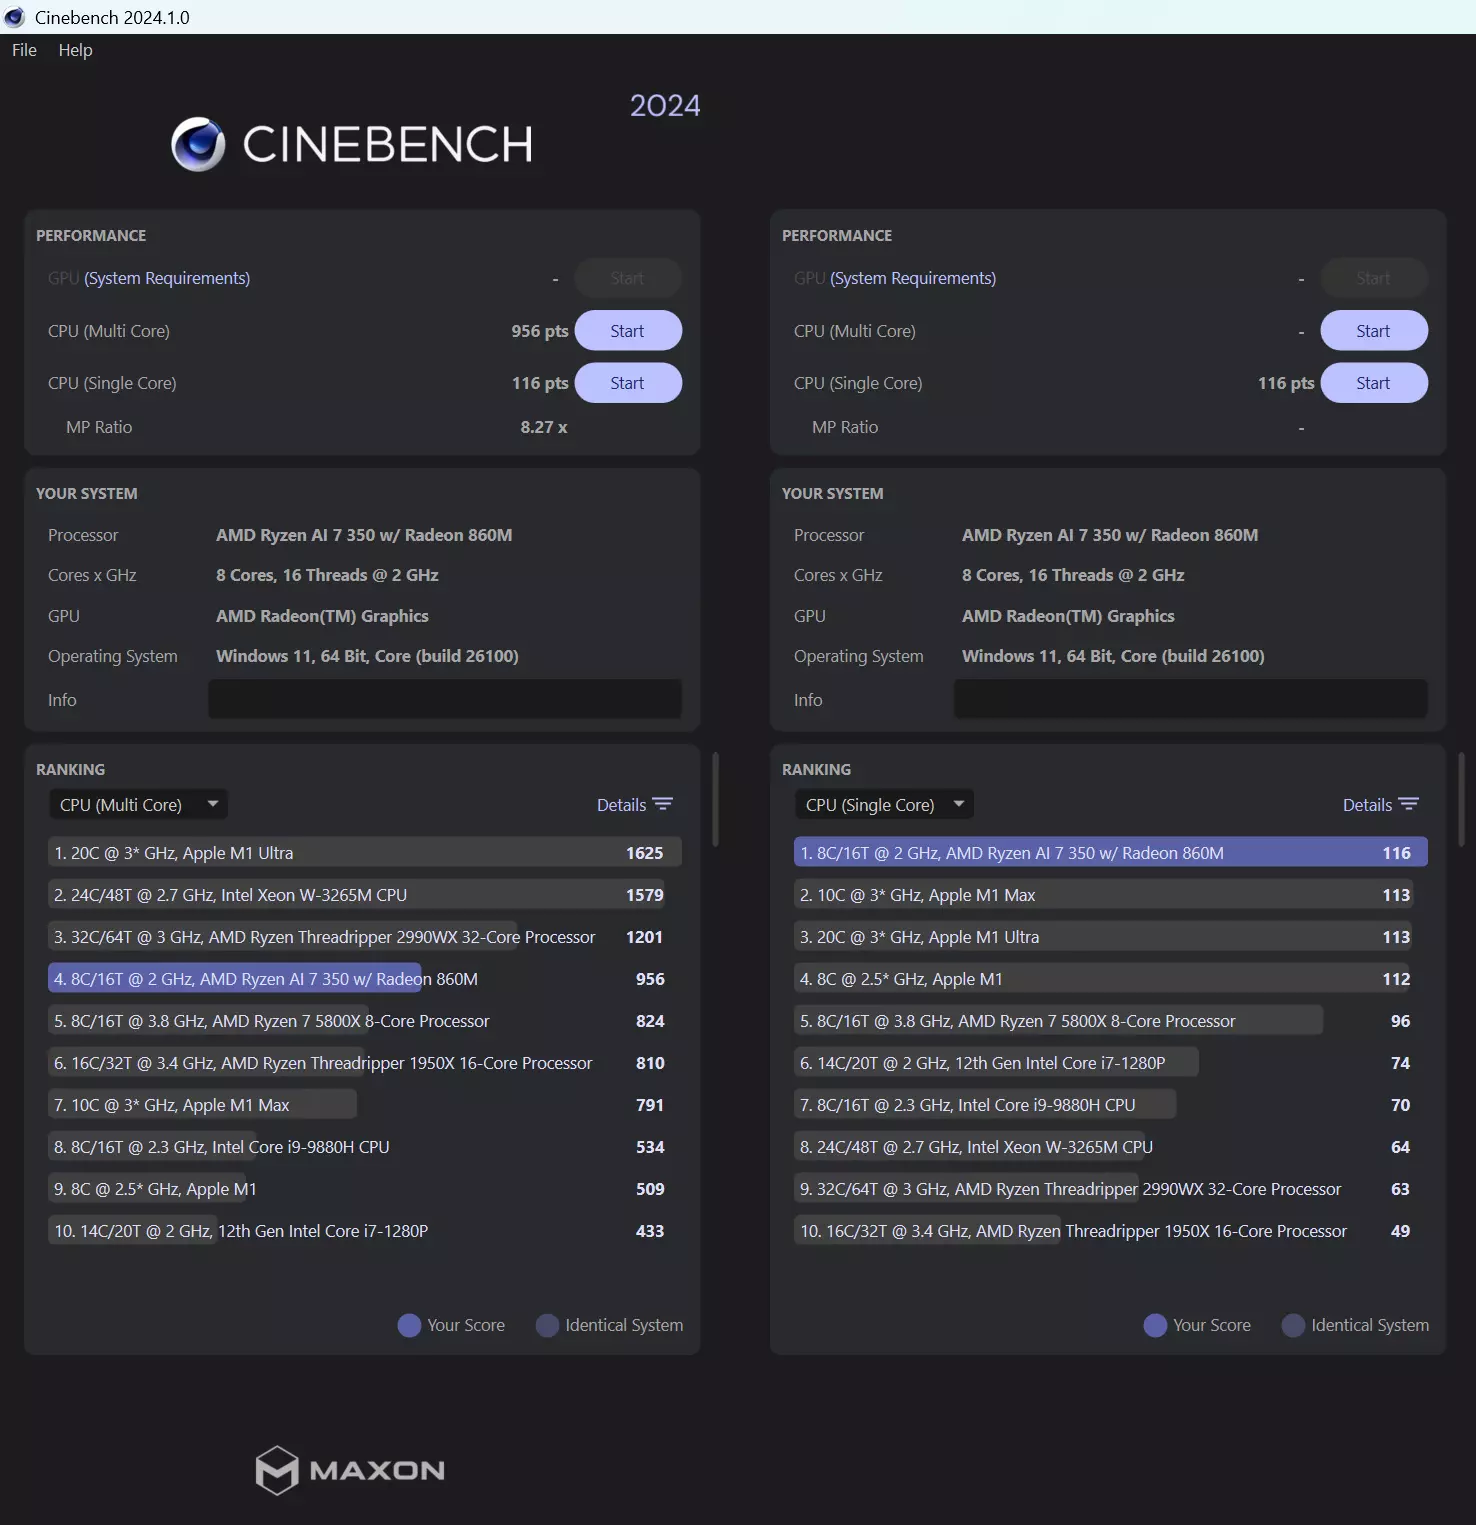The height and width of the screenshot is (1525, 1476).
Task: Select the Core i9-9880H 70 single-core row
Action: 1111,1105
